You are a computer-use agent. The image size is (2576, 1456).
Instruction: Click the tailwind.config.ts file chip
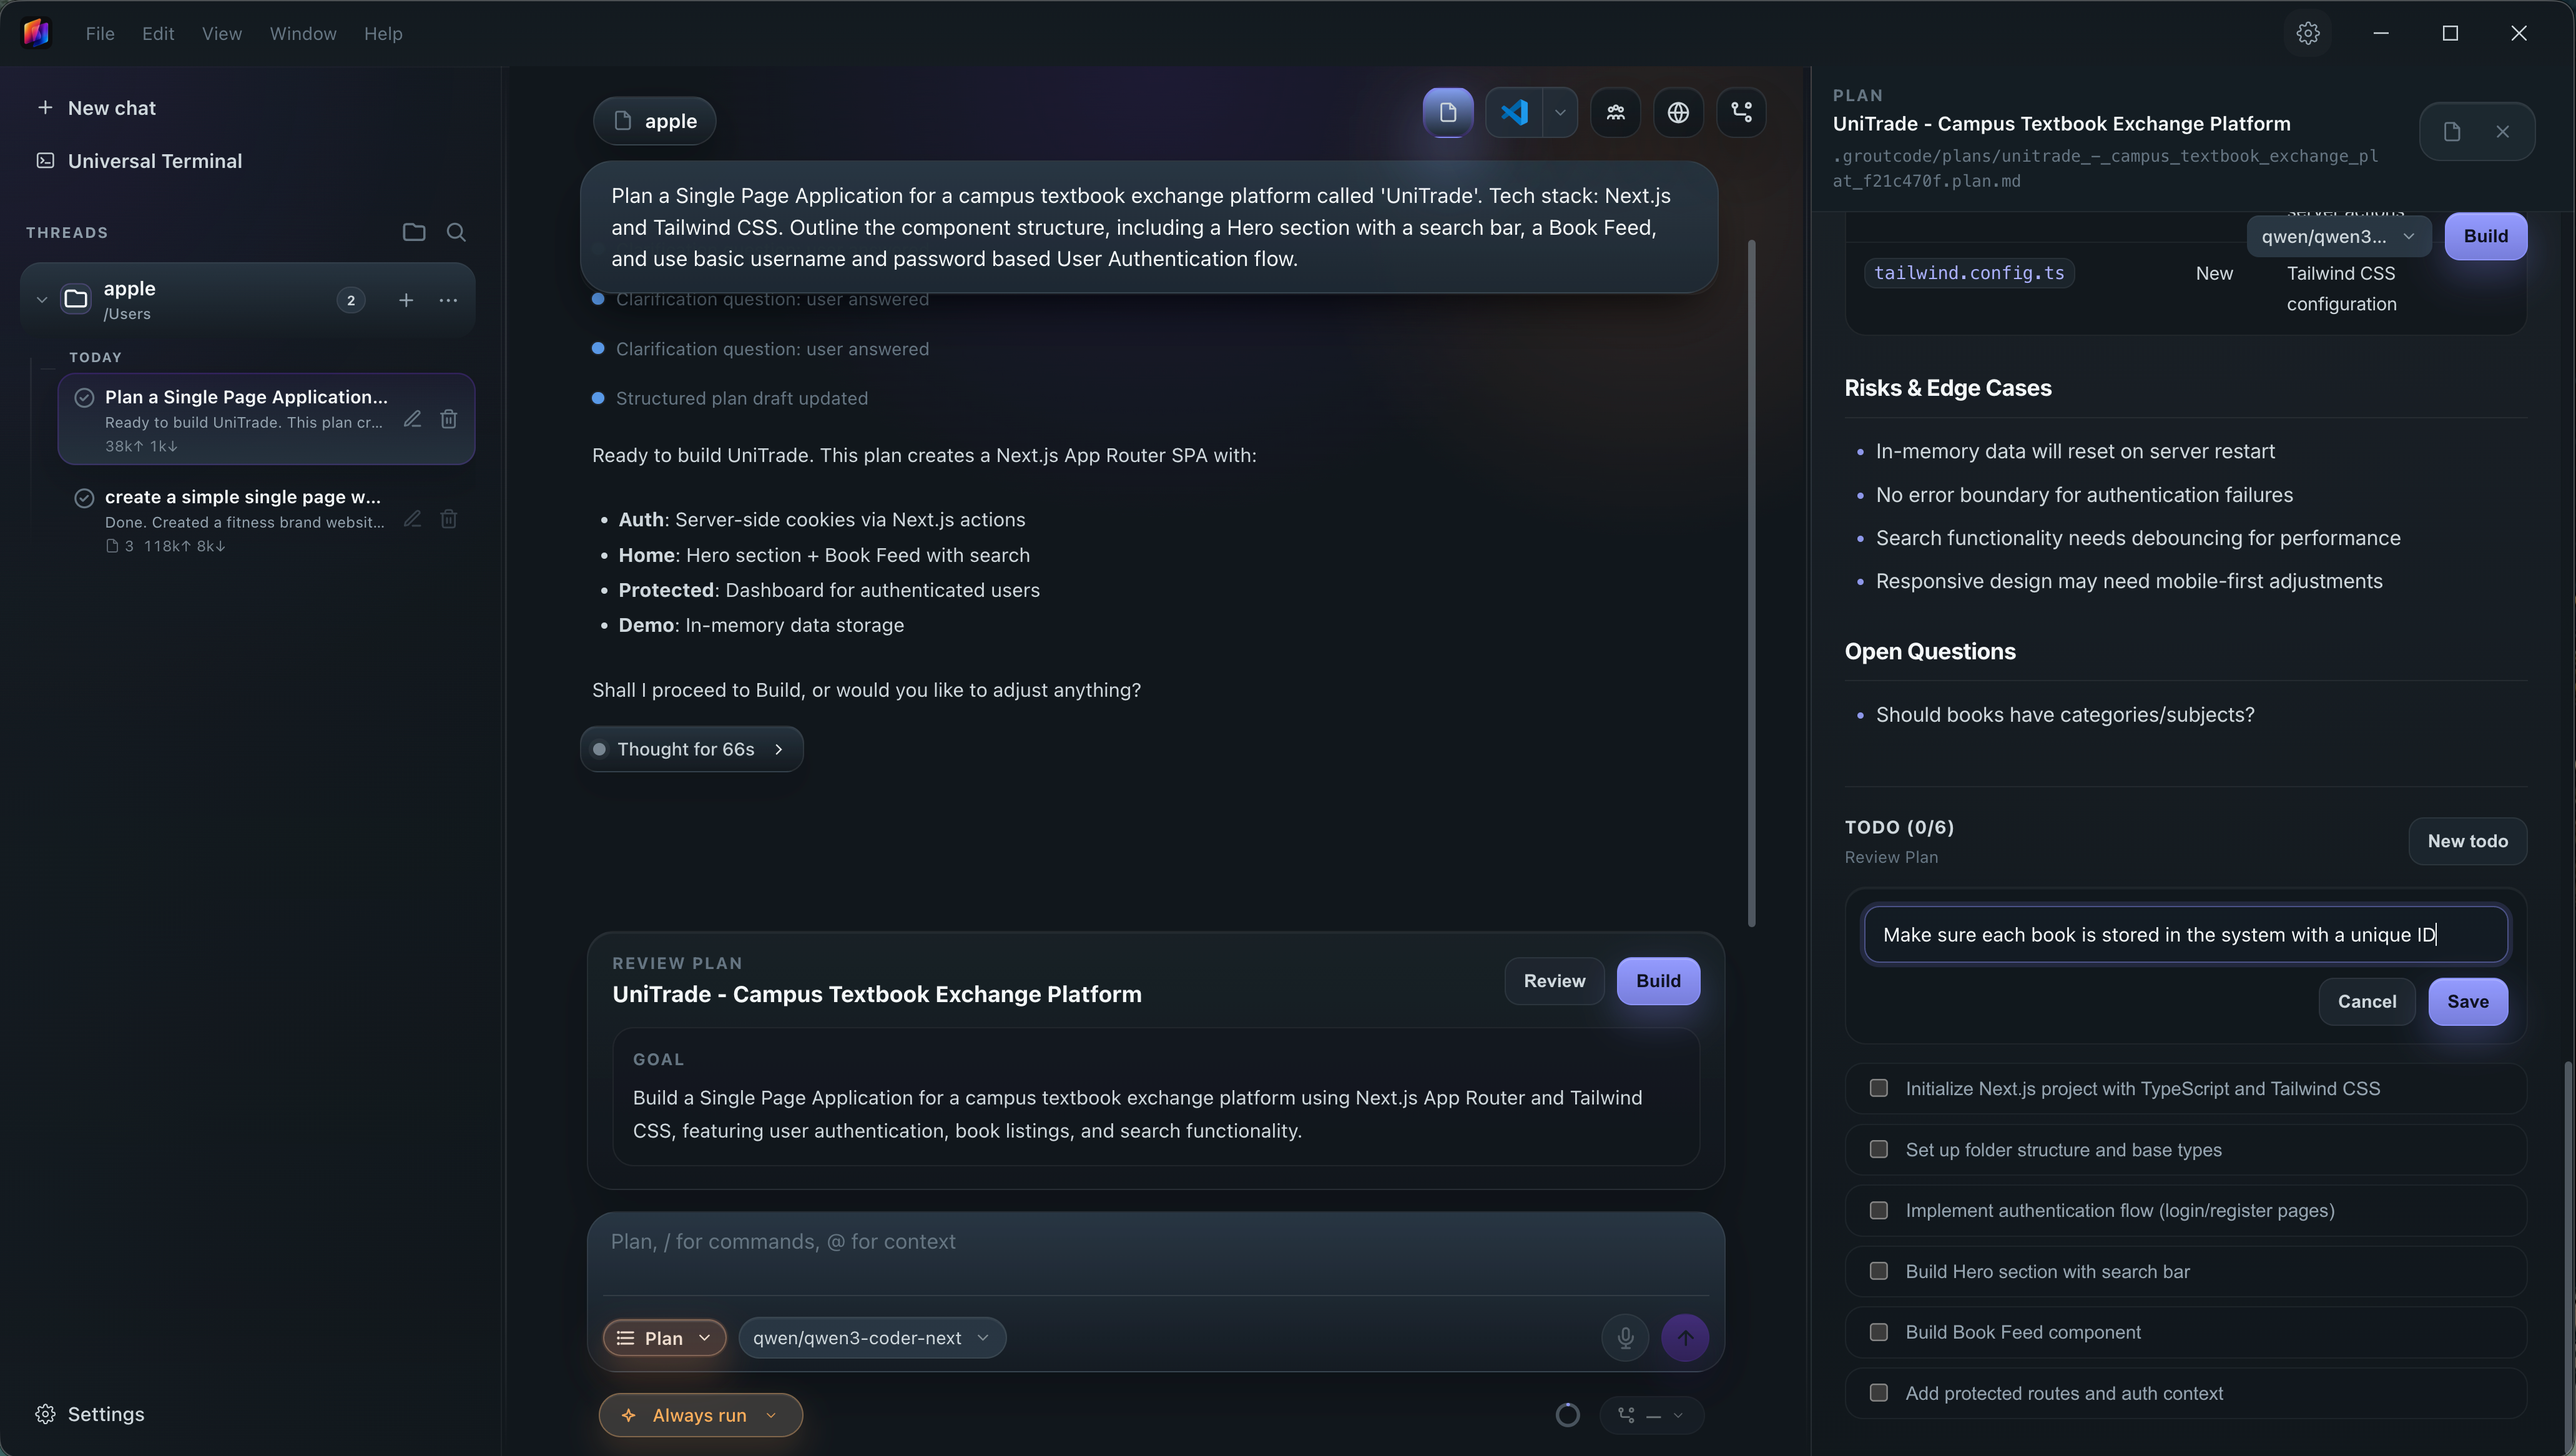(1969, 273)
